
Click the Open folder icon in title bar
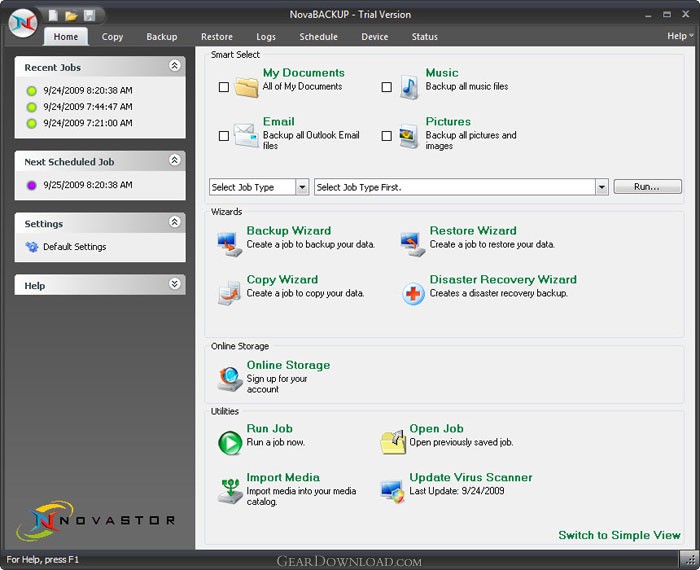pyautogui.click(x=71, y=16)
